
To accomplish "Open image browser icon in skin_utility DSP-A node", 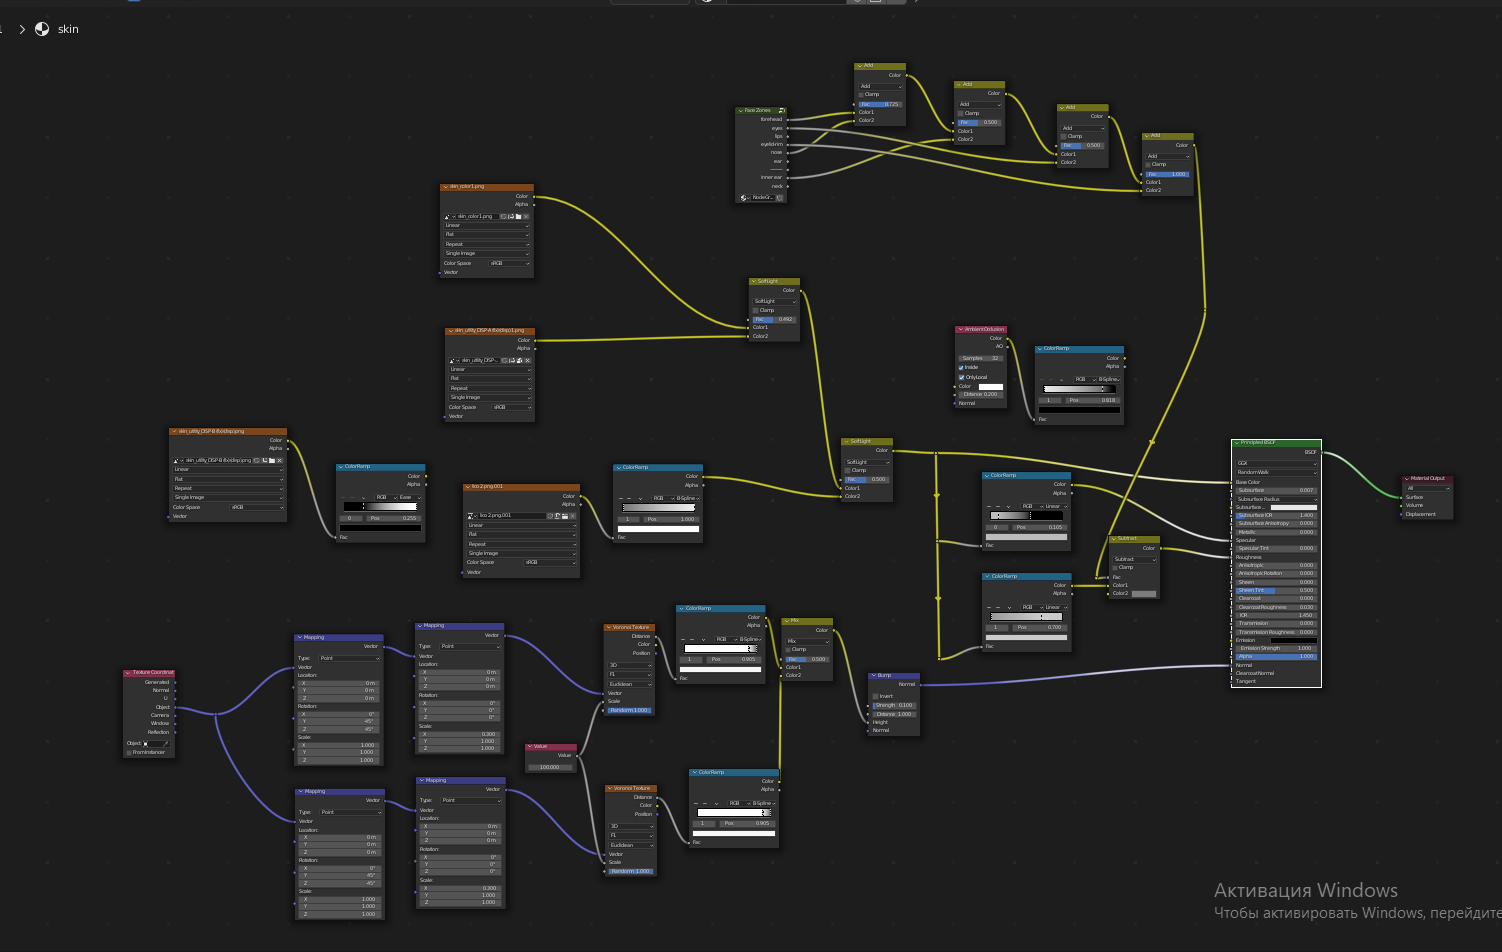I will click(x=453, y=360).
